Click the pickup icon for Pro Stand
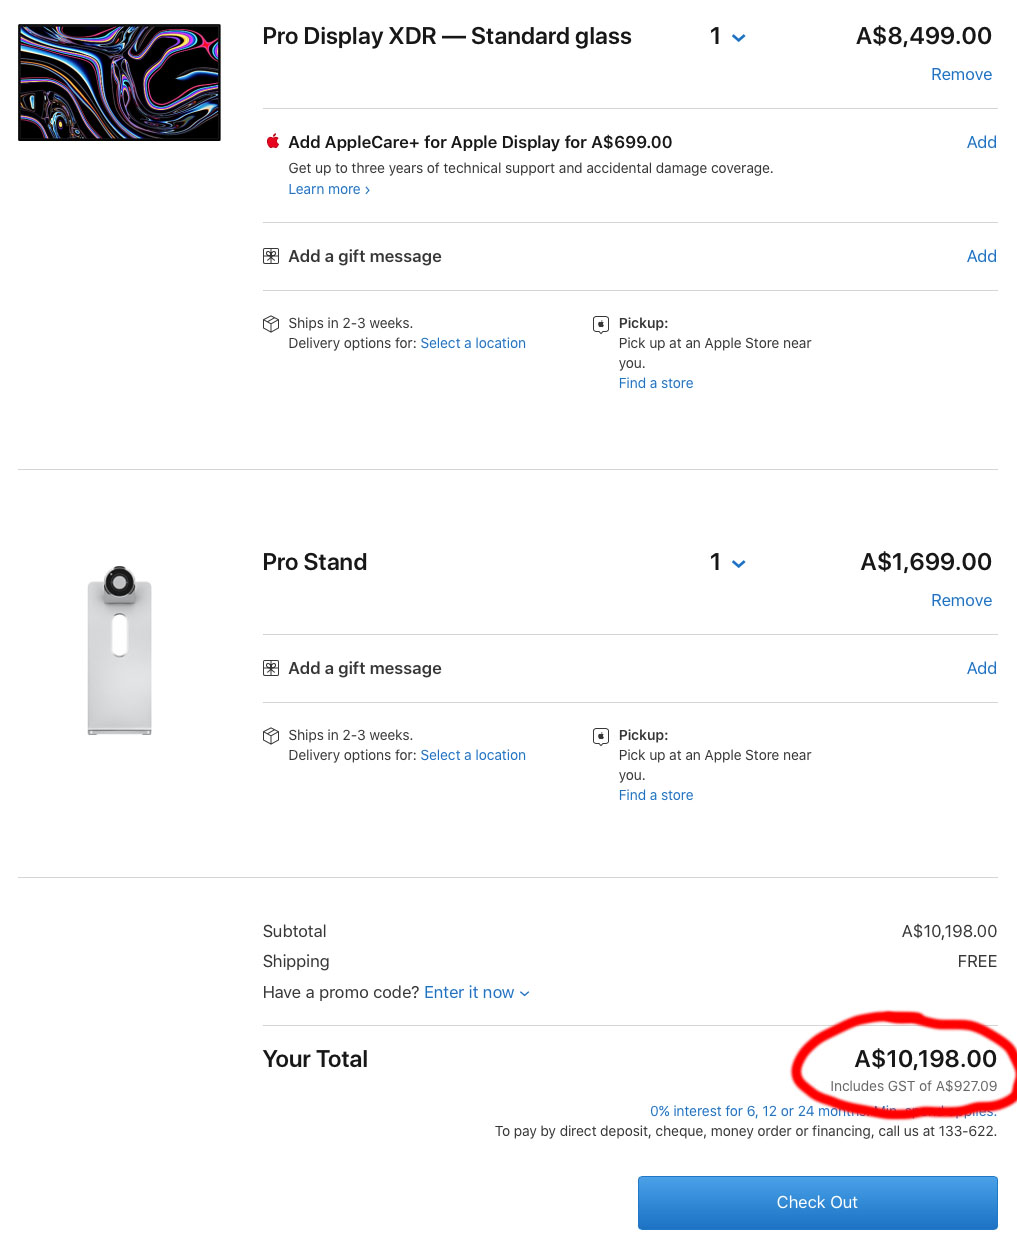 coord(601,737)
